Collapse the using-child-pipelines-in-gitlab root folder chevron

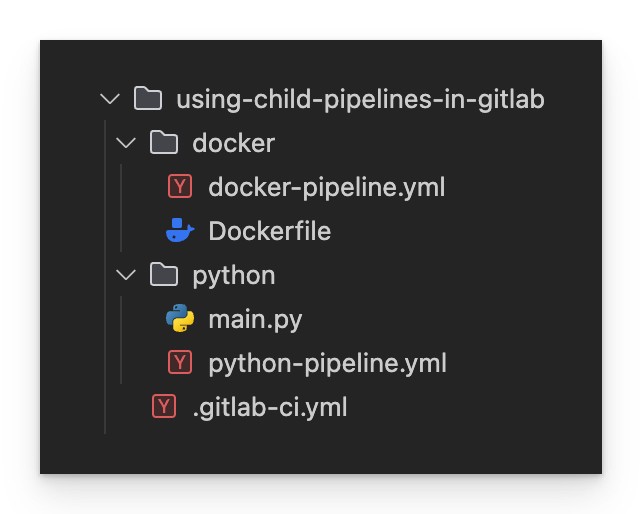tap(110, 99)
